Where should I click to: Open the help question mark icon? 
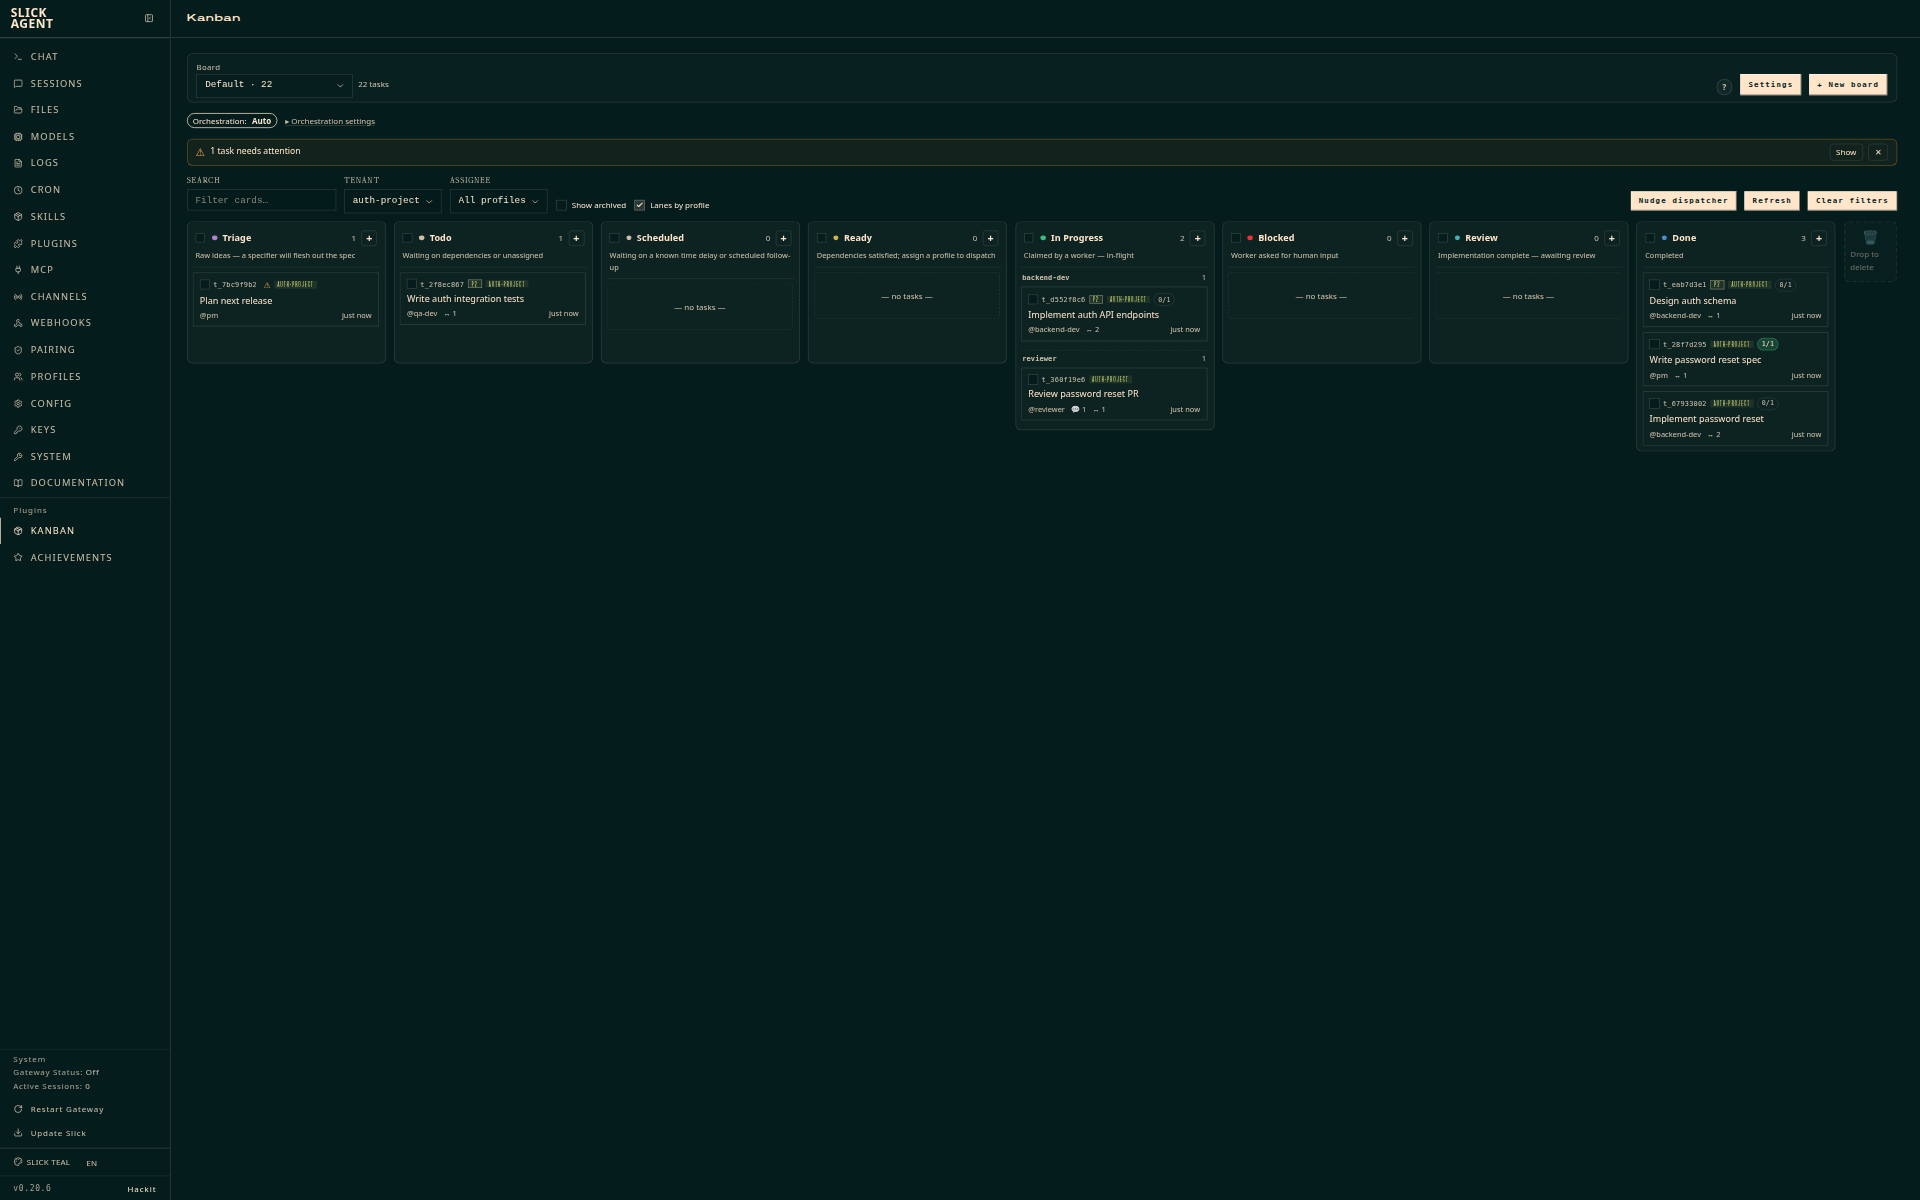coord(1724,87)
